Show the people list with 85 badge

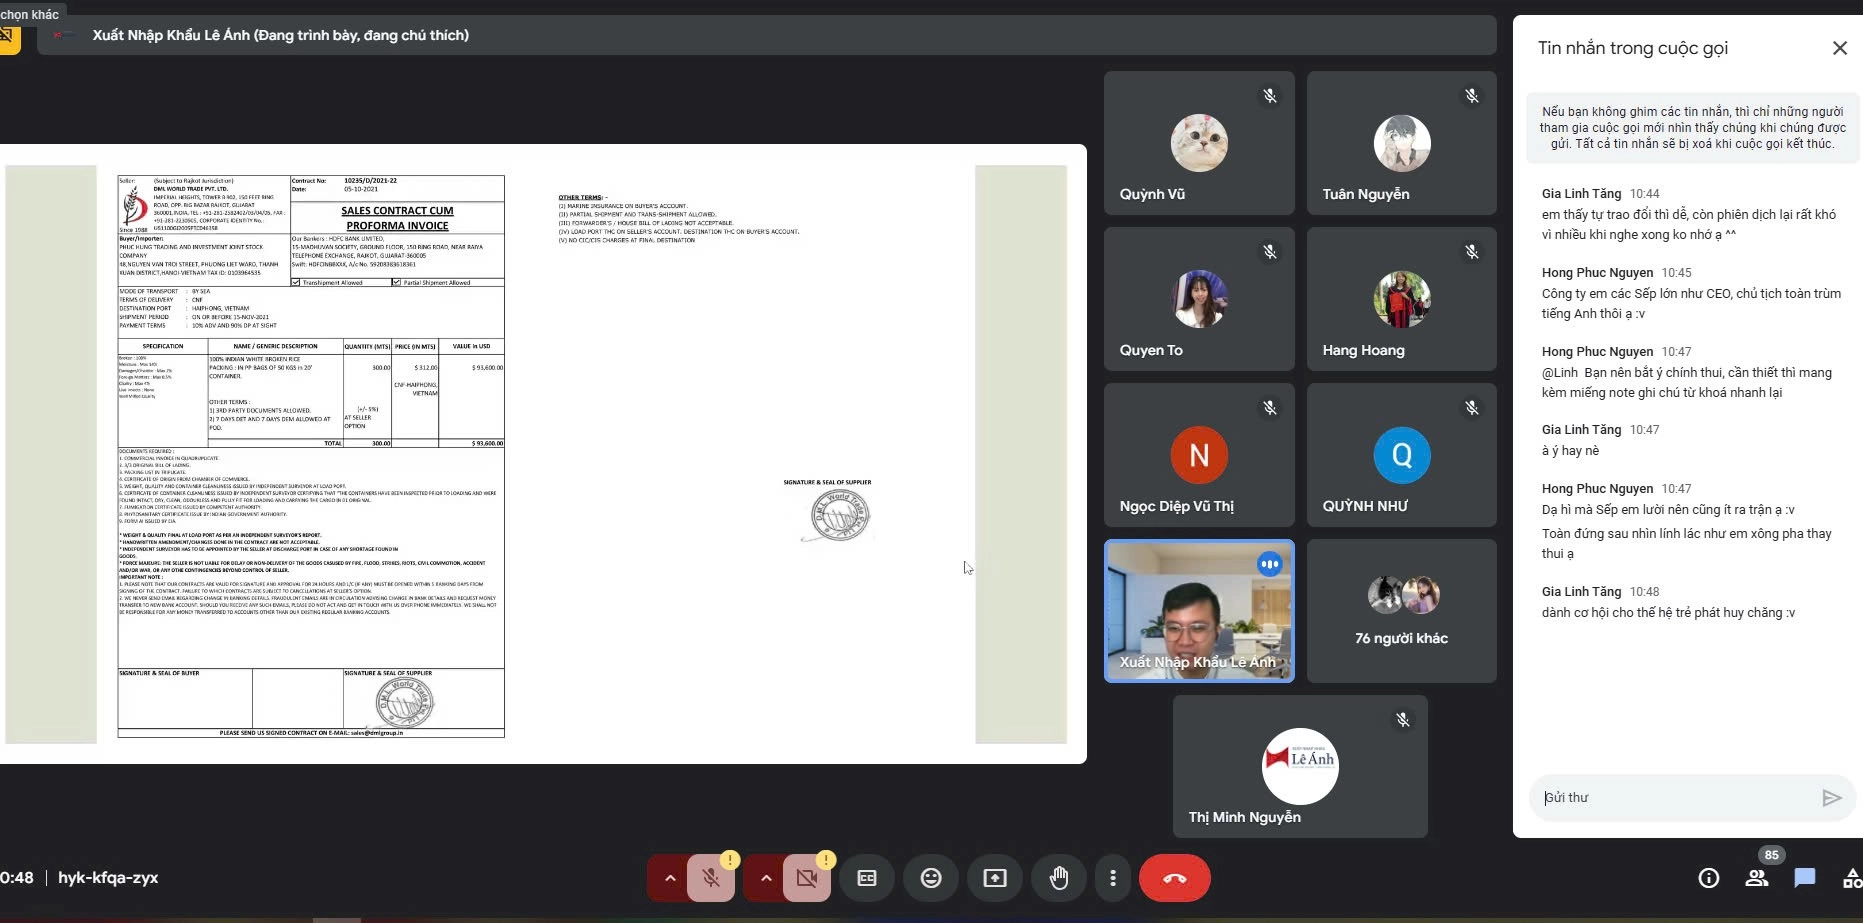tap(1756, 878)
